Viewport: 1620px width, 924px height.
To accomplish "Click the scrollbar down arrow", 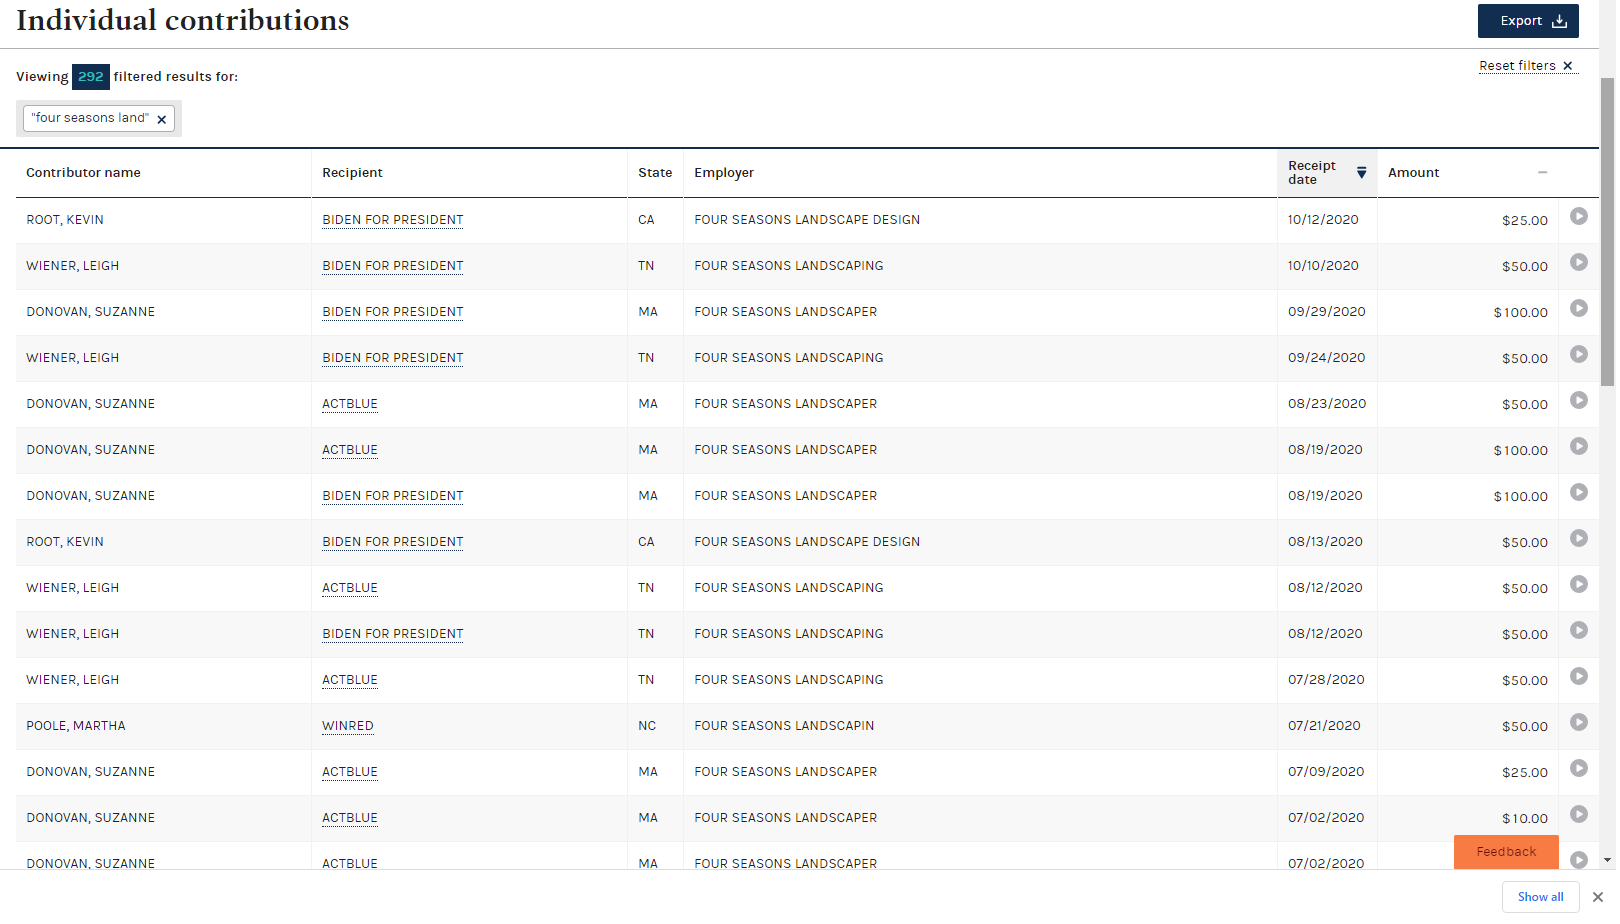I will click(x=1607, y=860).
